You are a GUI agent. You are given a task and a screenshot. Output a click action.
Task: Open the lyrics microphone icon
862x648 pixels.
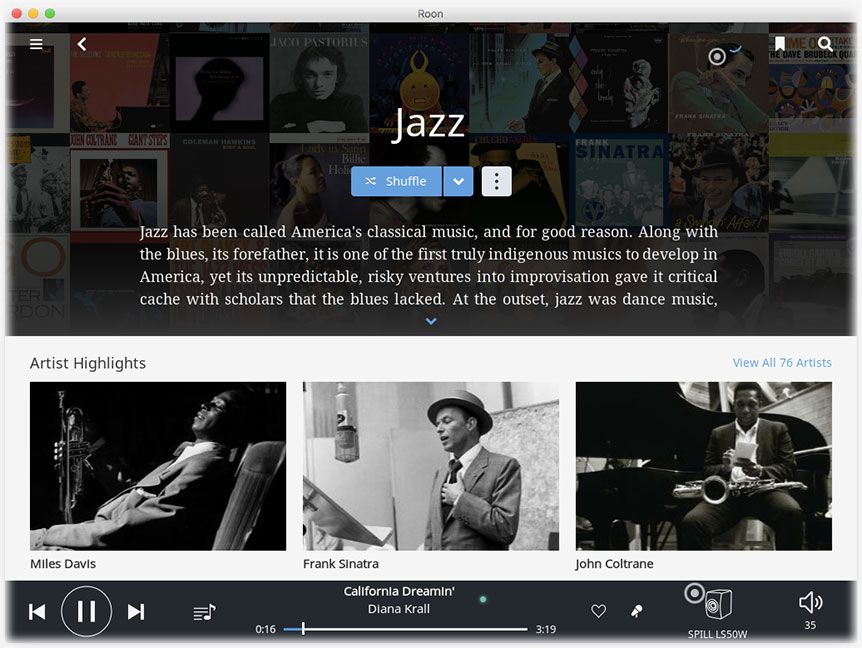(x=637, y=611)
